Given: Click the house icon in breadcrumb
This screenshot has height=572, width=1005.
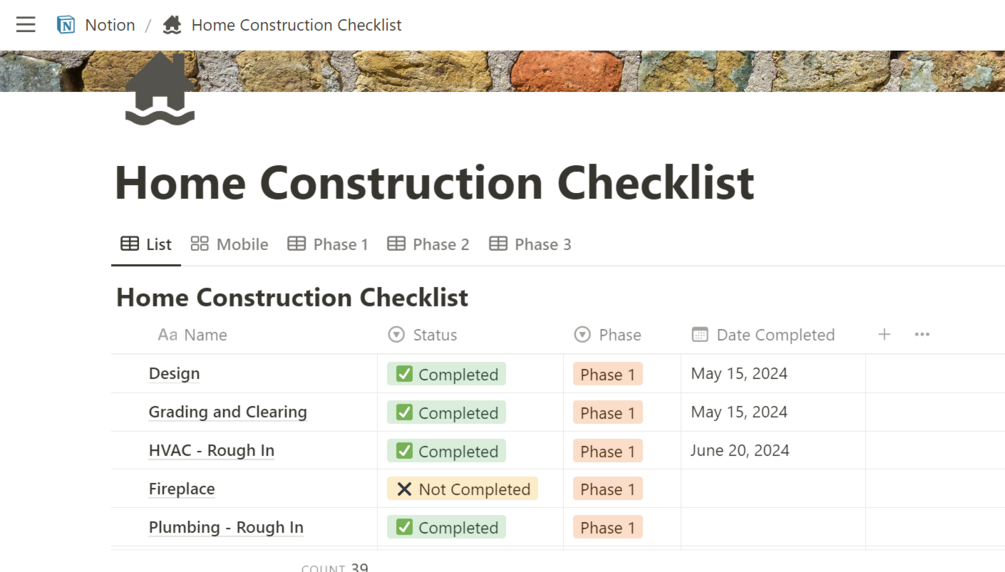Looking at the screenshot, I should point(172,25).
